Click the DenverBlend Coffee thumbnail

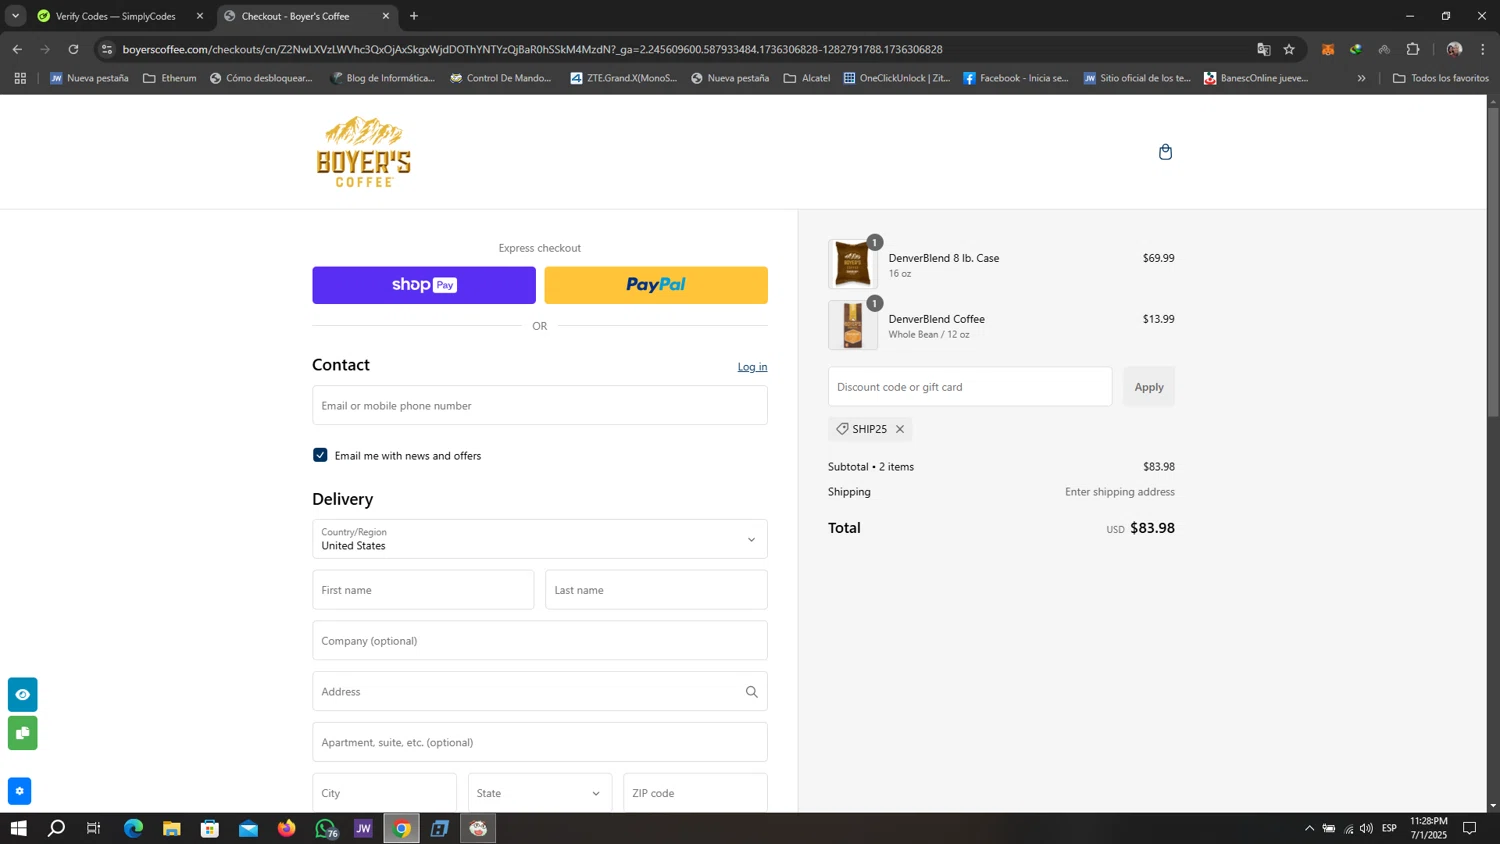click(853, 326)
